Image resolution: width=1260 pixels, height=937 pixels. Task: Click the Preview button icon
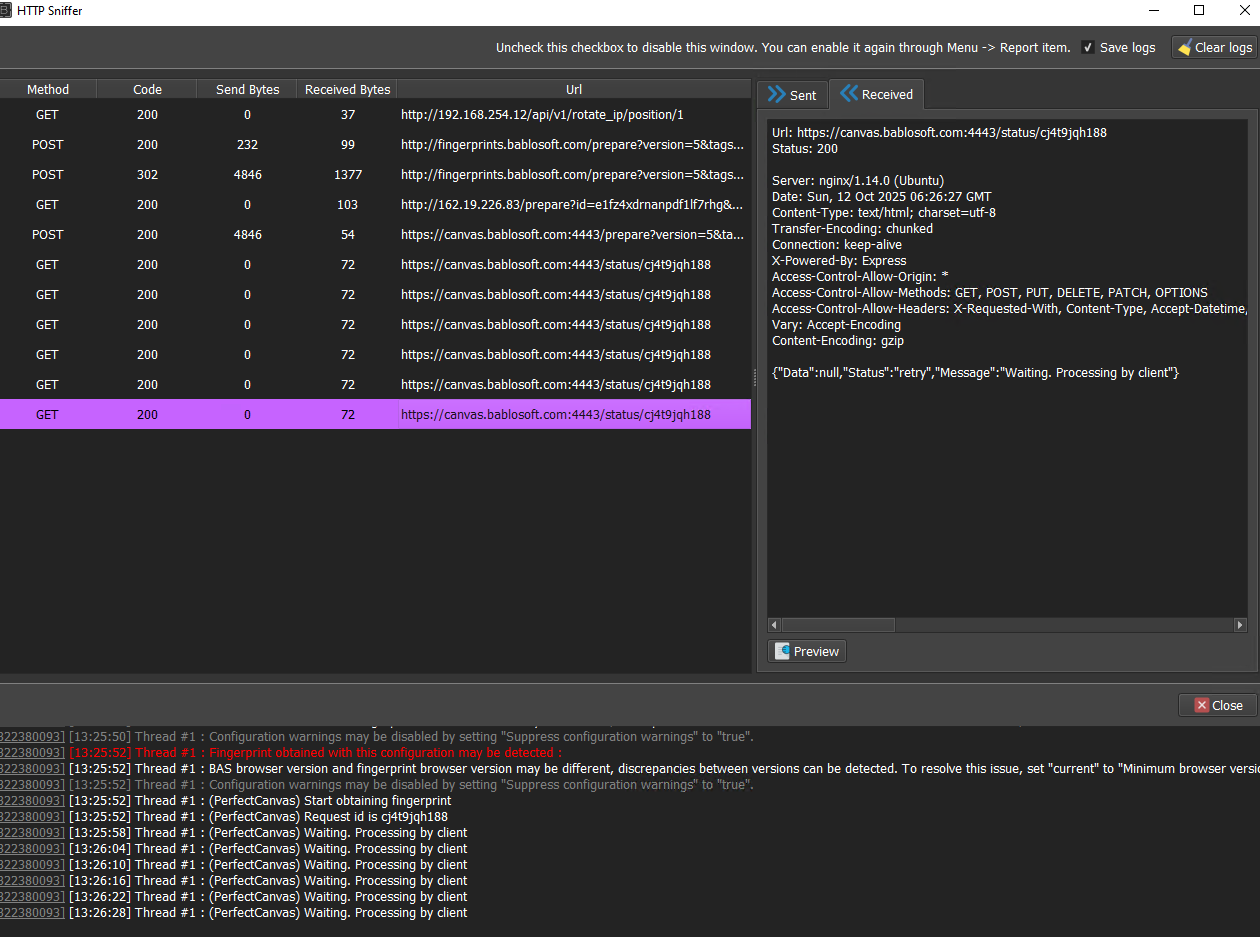(783, 651)
